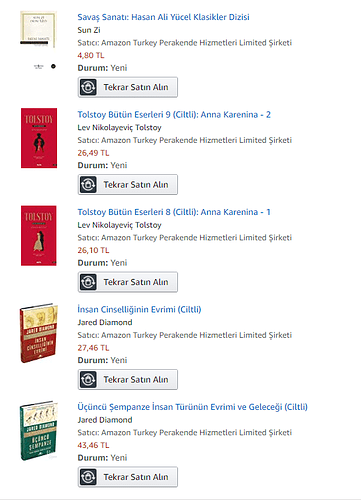Screen dimensions: 361x500
Task: View the İnsan Cinselliğinin Evrimi cover image
Action: pos(39,333)
